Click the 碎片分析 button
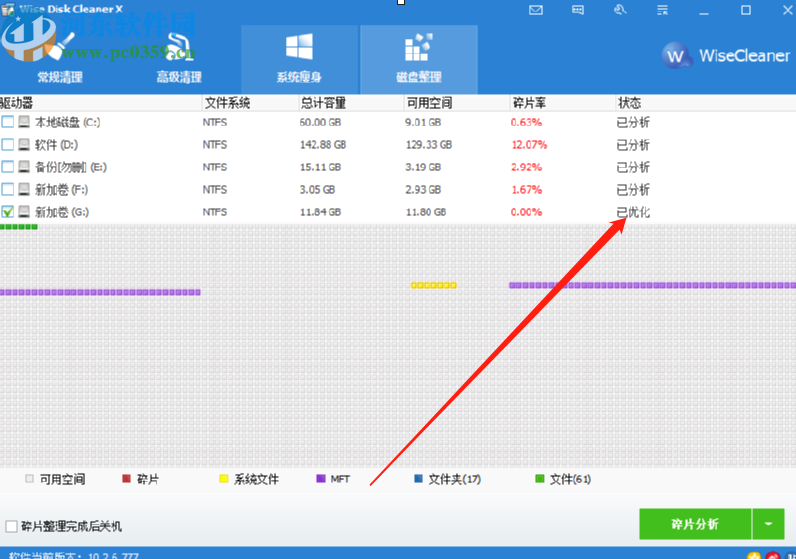796x559 pixels. (695, 524)
